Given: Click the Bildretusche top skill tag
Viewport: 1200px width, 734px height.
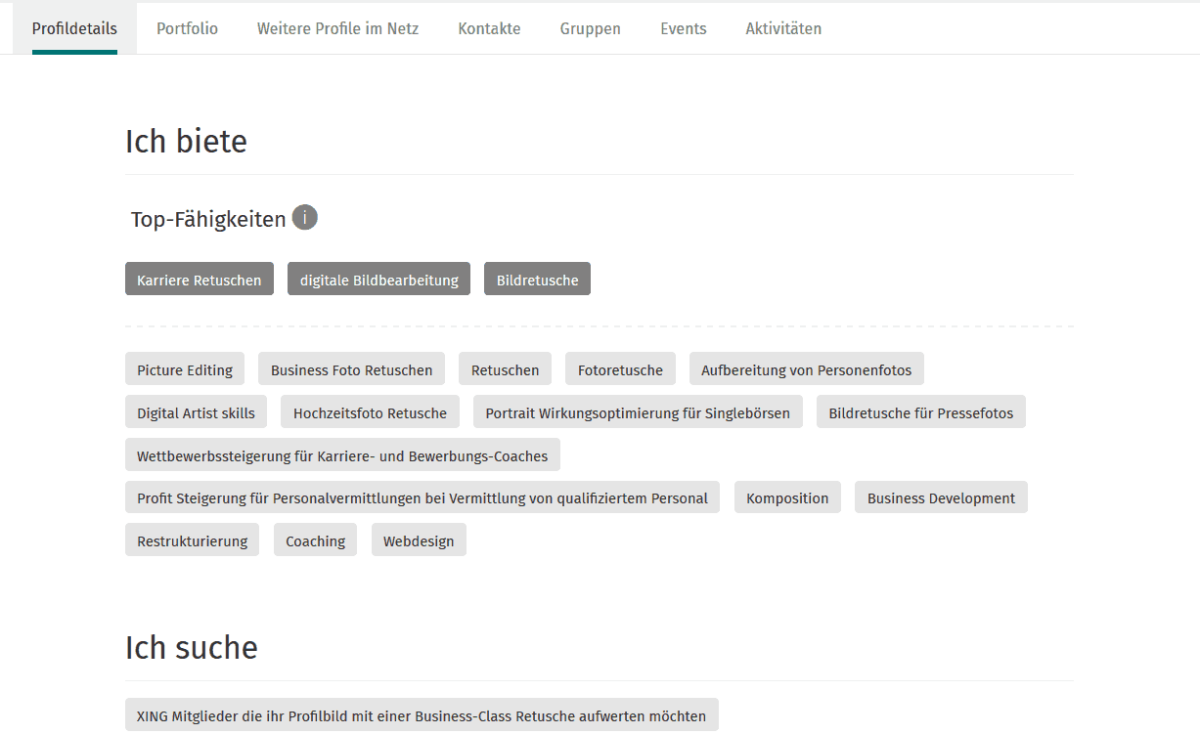Looking at the screenshot, I should coord(537,279).
